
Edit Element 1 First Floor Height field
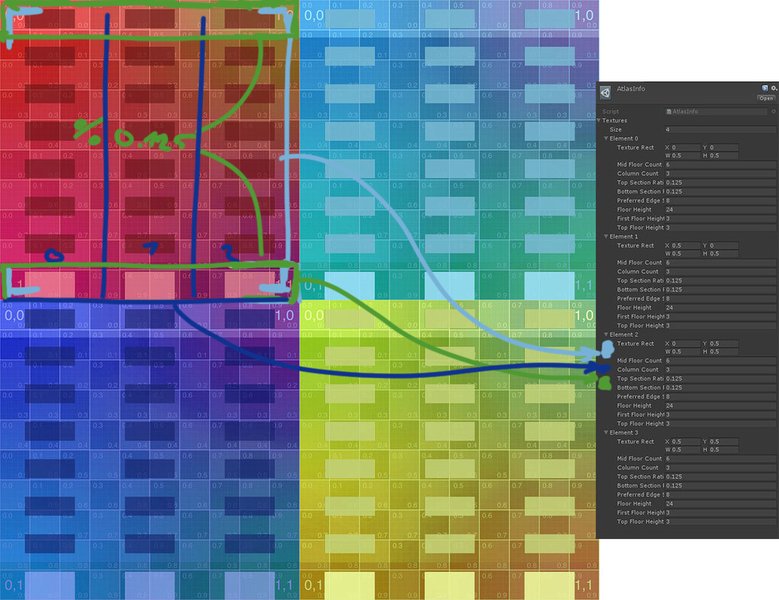(720, 316)
